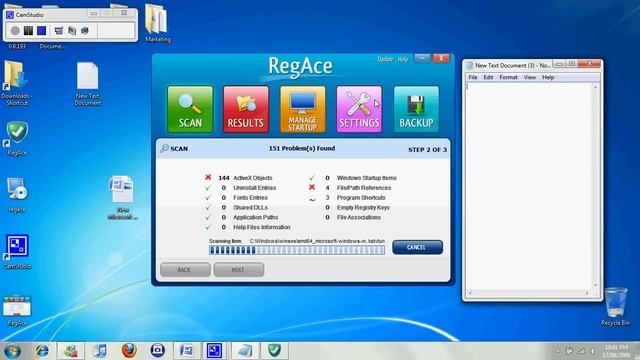Open the View menu in Notepad
The height and width of the screenshot is (360, 640).
[529, 77]
